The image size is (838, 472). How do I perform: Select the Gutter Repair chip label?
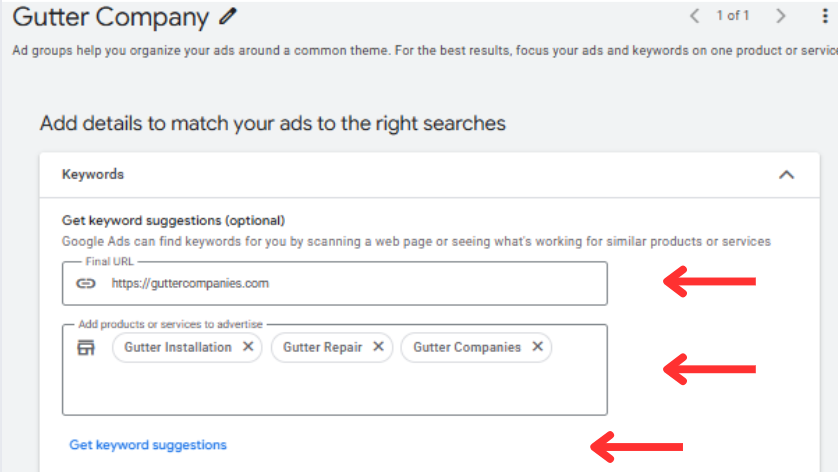coord(323,347)
